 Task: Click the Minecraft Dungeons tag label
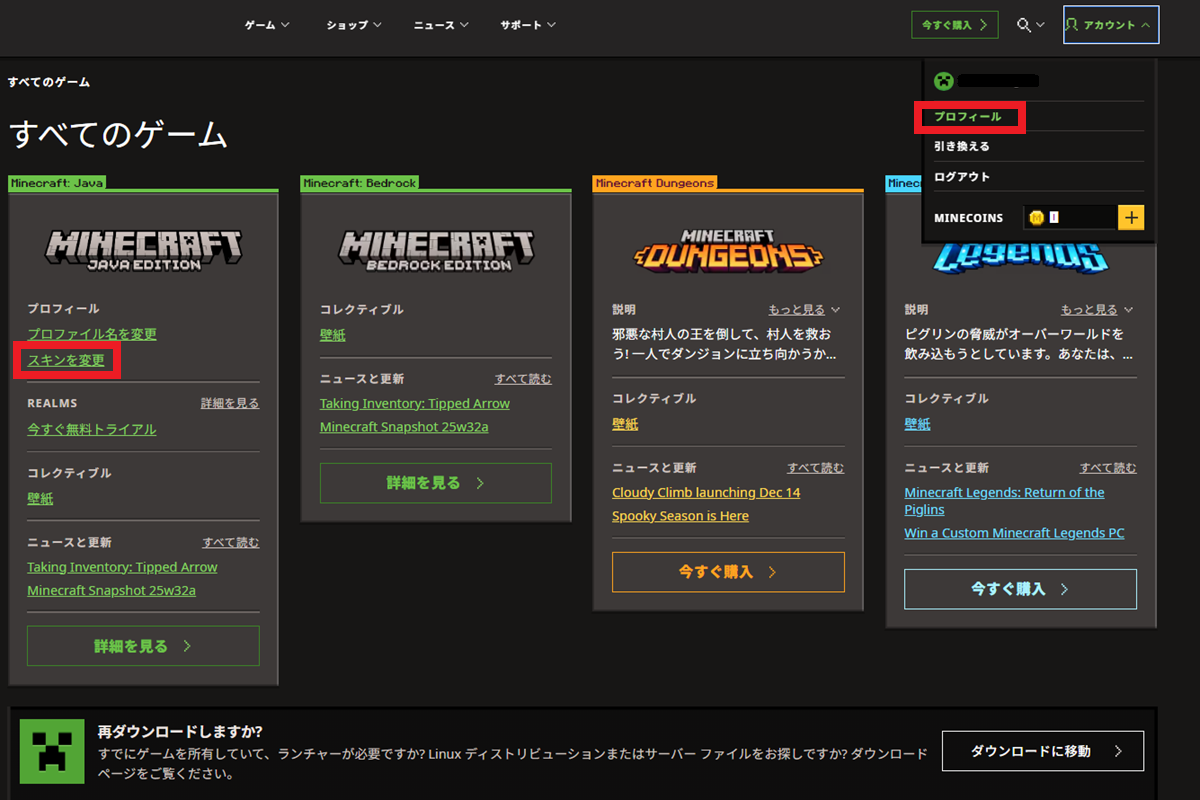[655, 183]
